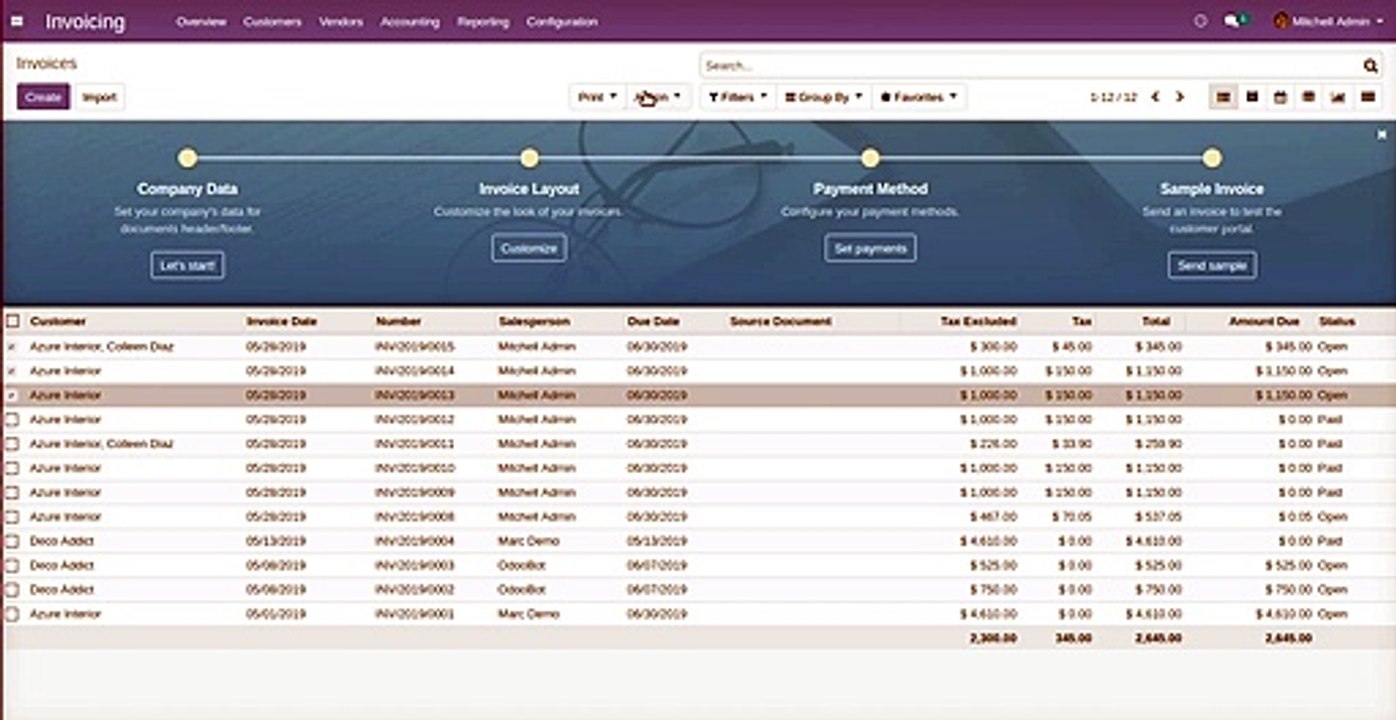The image size is (1396, 720).
Task: Open invoice INV/2019/0008 row
Action: point(698,517)
